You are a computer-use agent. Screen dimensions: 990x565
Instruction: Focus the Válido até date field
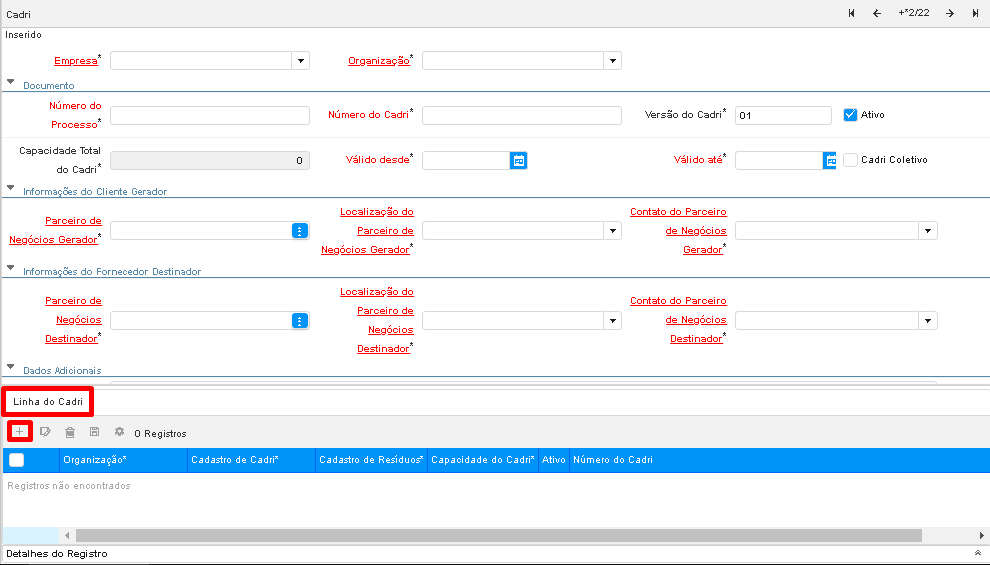click(x=779, y=160)
